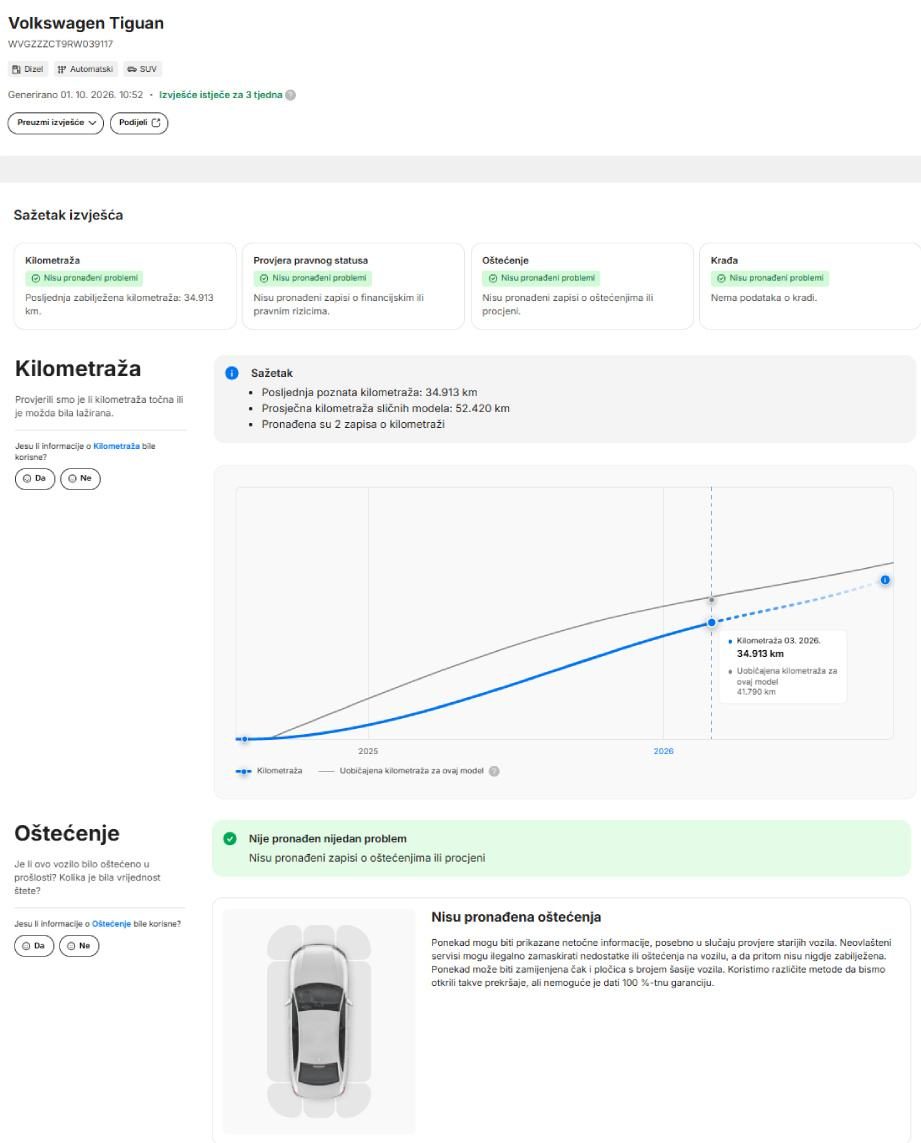921x1143 pixels.
Task: Open the Provjera pravnog statusa summary card
Action: [353, 286]
